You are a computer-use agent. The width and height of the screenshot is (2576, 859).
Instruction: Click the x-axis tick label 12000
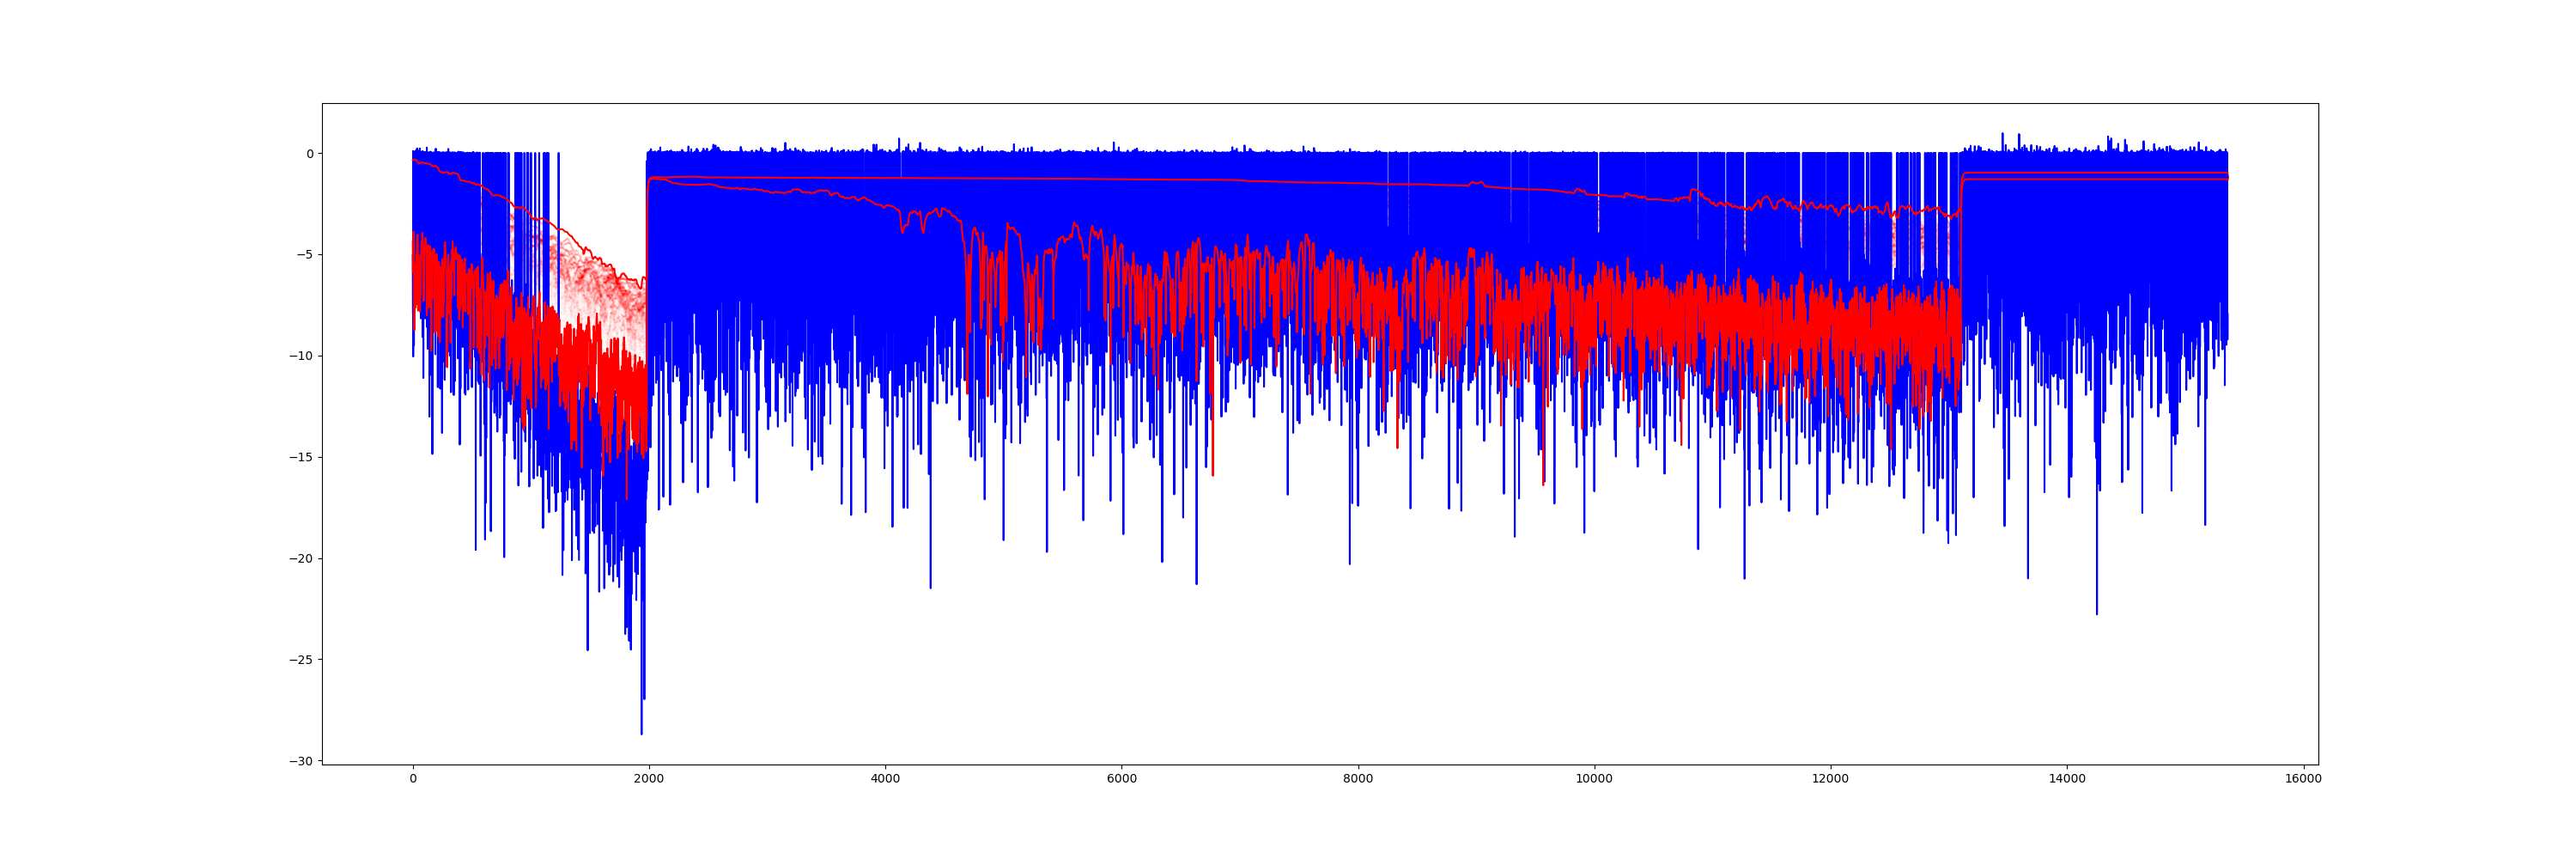point(1831,779)
